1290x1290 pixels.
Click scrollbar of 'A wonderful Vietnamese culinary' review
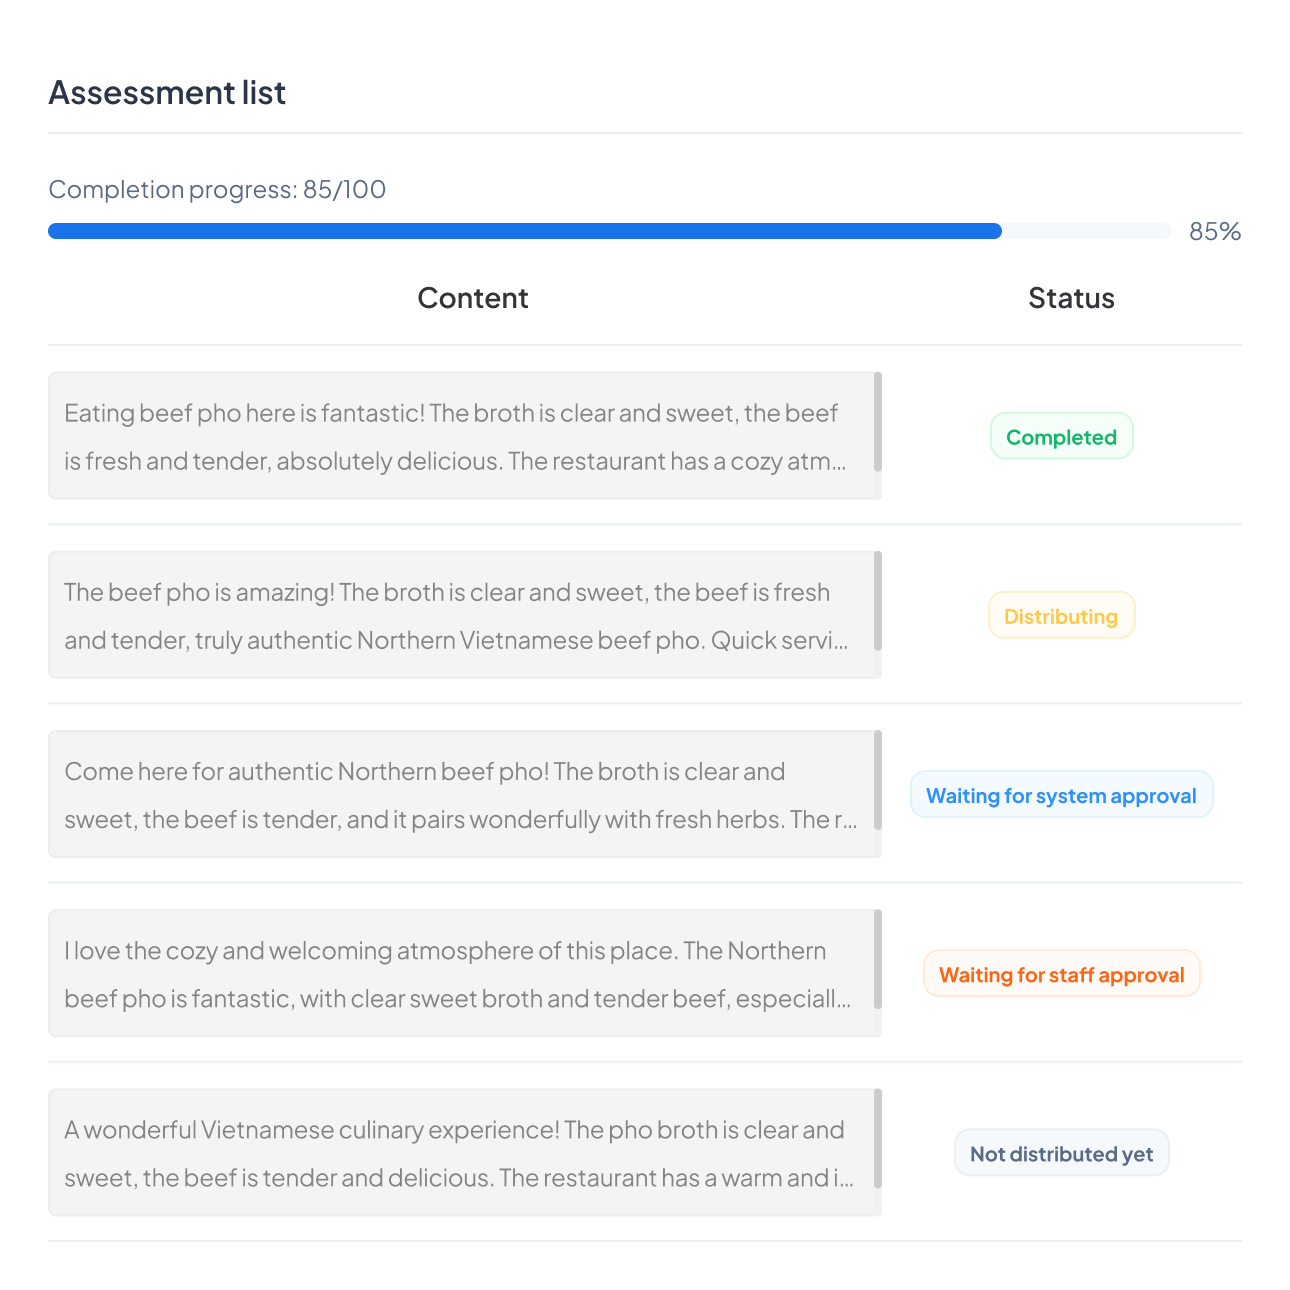[x=878, y=1138]
